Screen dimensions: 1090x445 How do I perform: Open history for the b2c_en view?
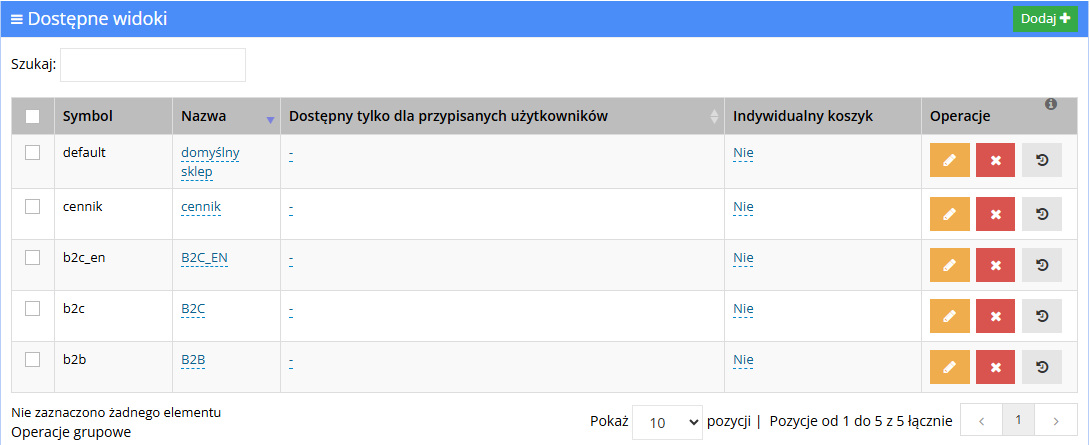pyautogui.click(x=1042, y=265)
